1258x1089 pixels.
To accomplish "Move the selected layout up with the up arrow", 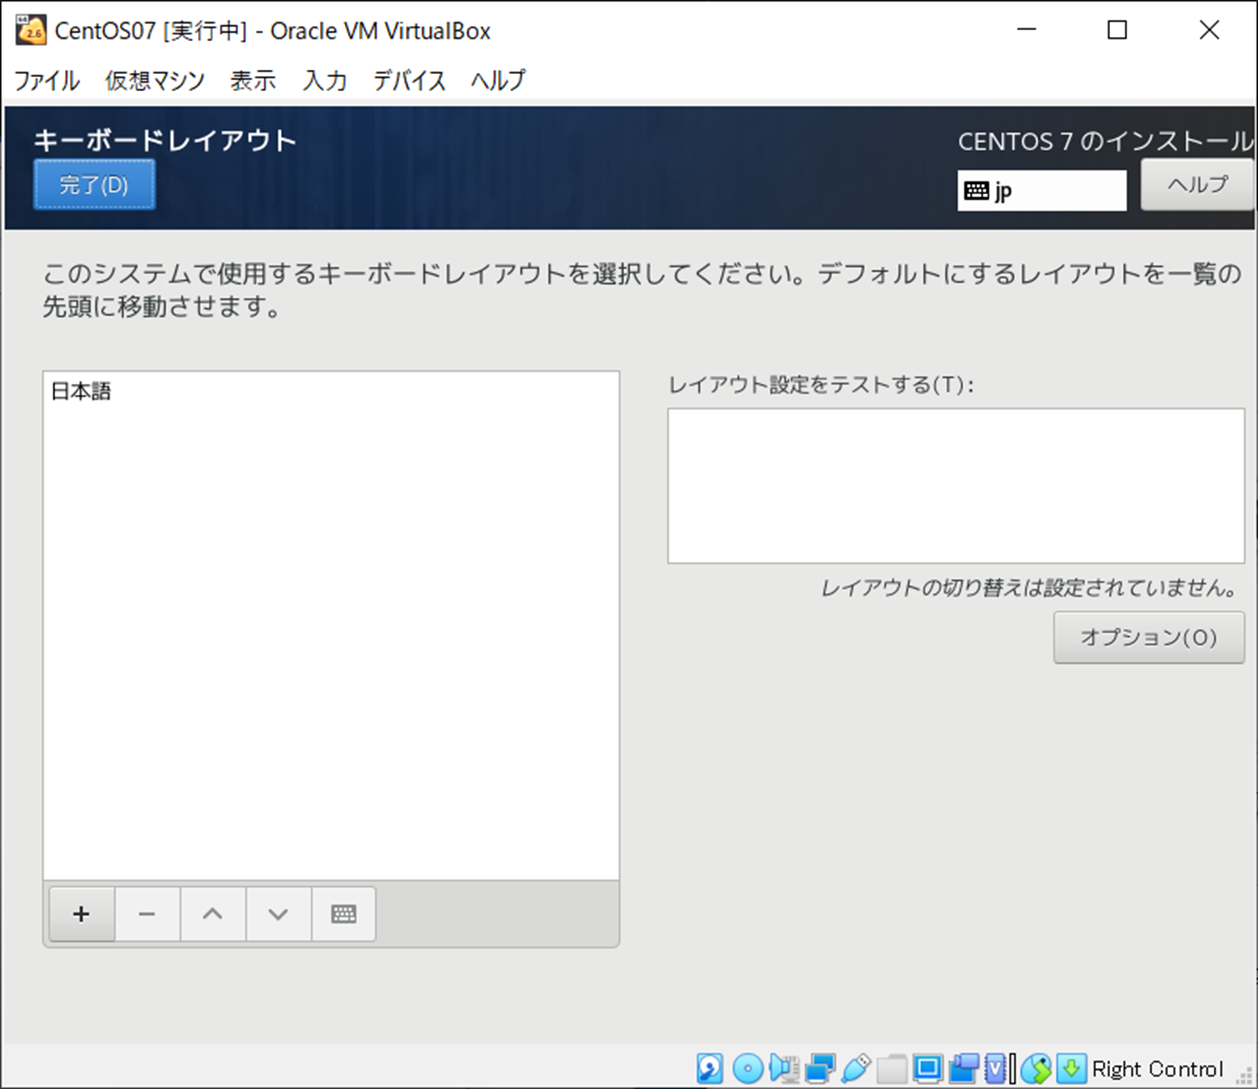I will [212, 914].
